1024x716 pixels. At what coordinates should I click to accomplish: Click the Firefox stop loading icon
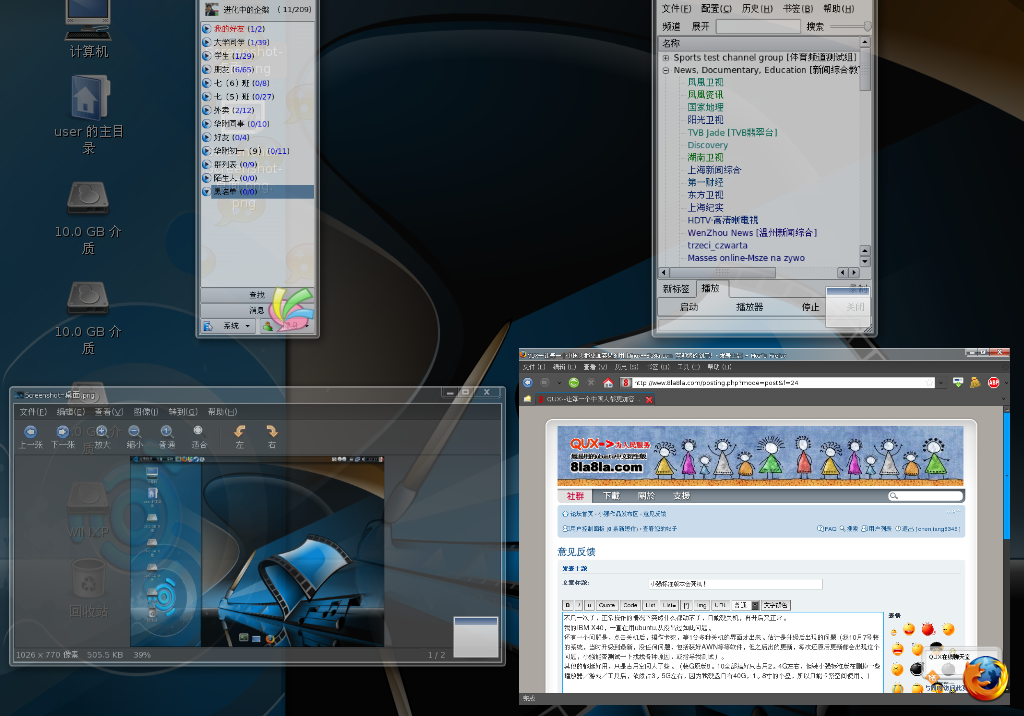591,383
